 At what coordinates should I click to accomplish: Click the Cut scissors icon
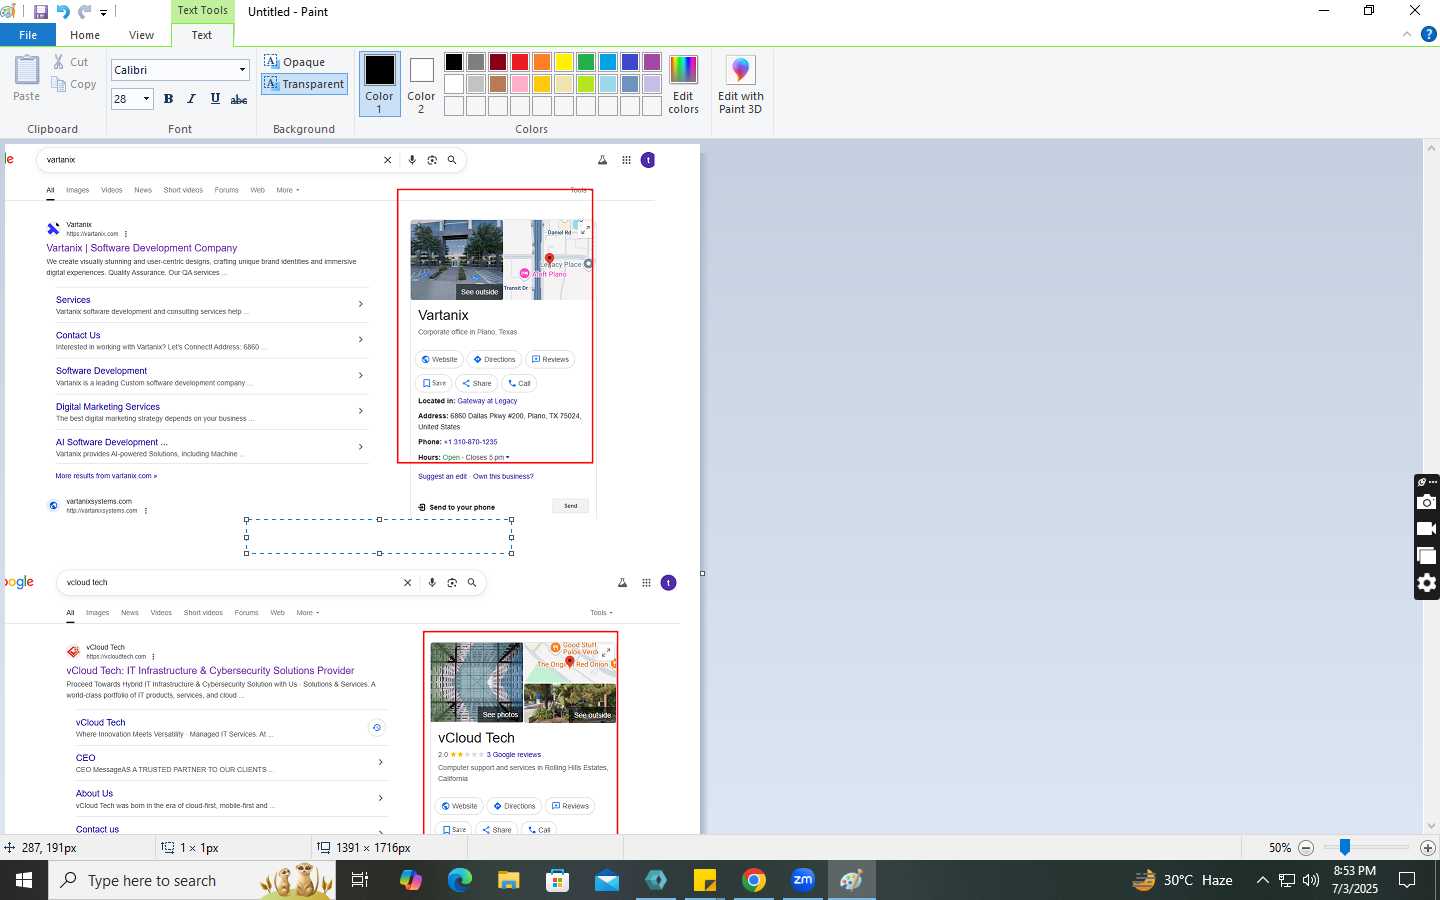click(59, 62)
